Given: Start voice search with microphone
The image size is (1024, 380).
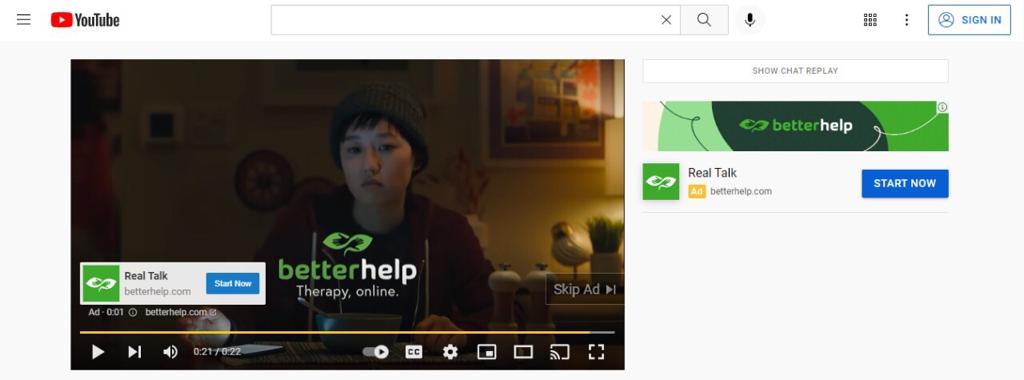Looking at the screenshot, I should tap(750, 20).
